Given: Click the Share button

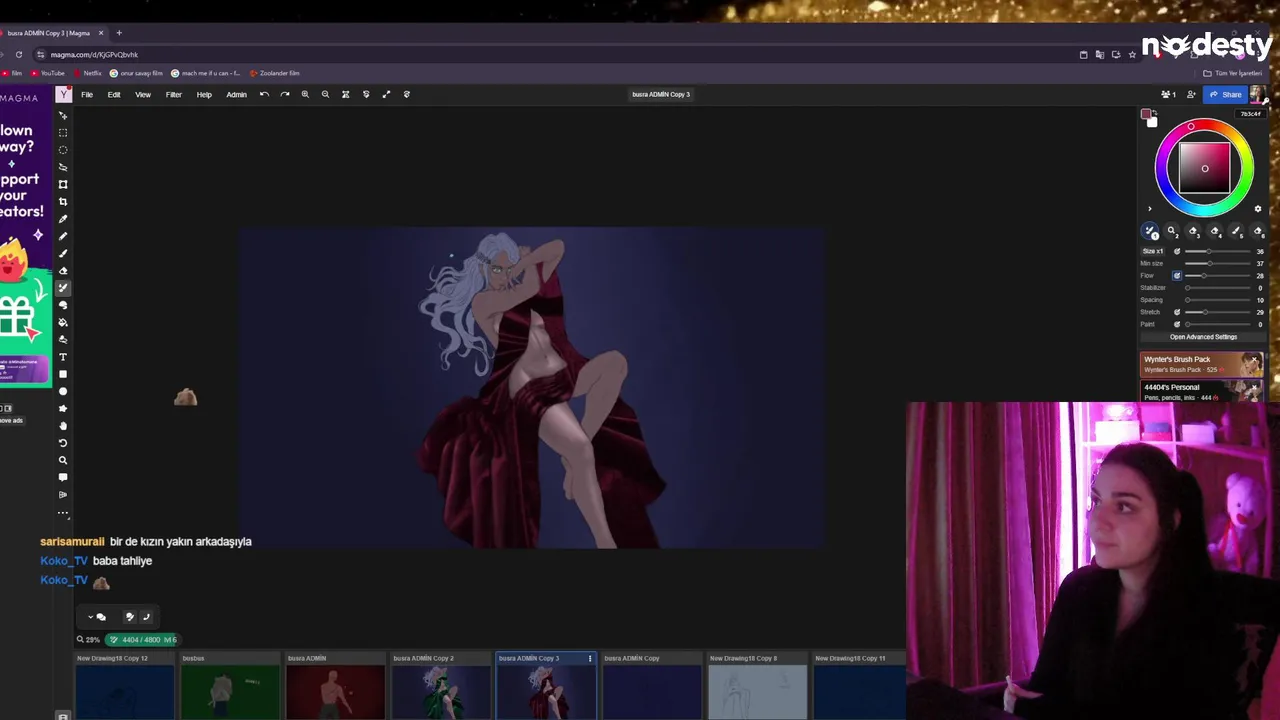Looking at the screenshot, I should click(1225, 94).
